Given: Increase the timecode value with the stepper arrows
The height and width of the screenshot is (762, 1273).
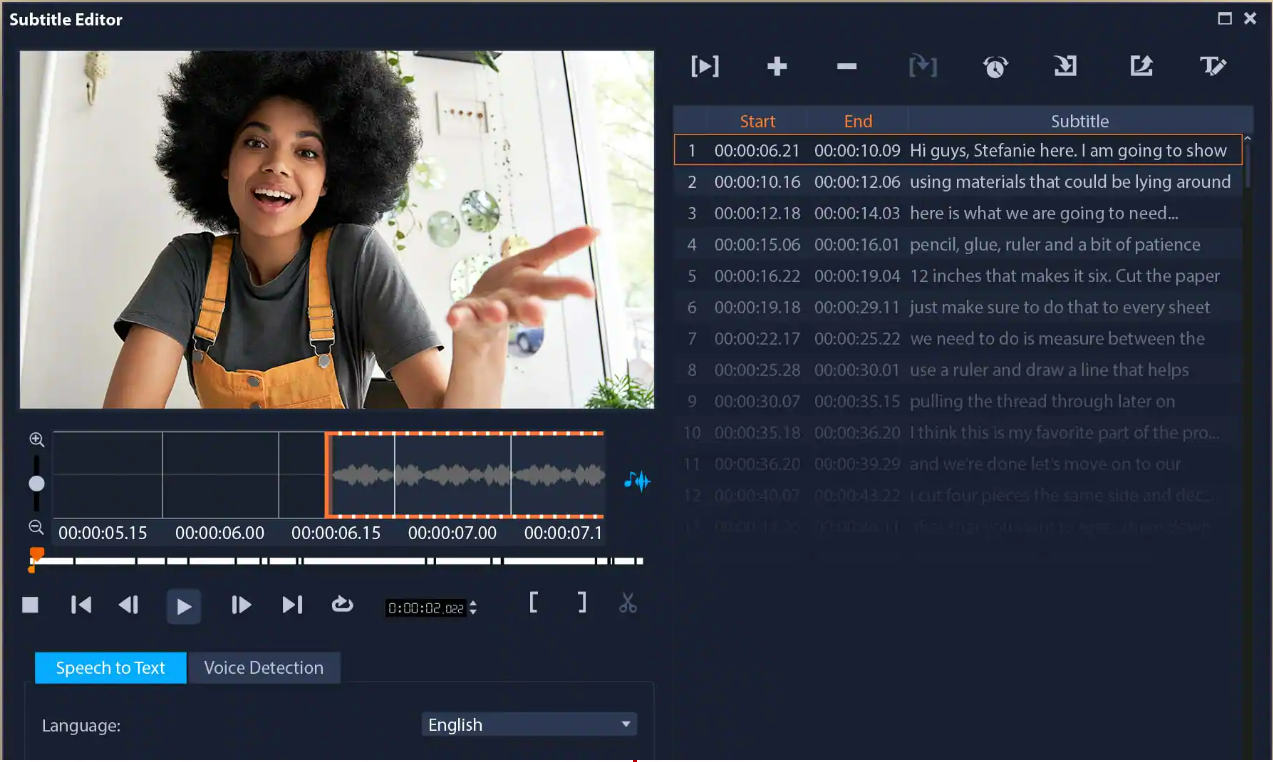Looking at the screenshot, I should pyautogui.click(x=471, y=600).
